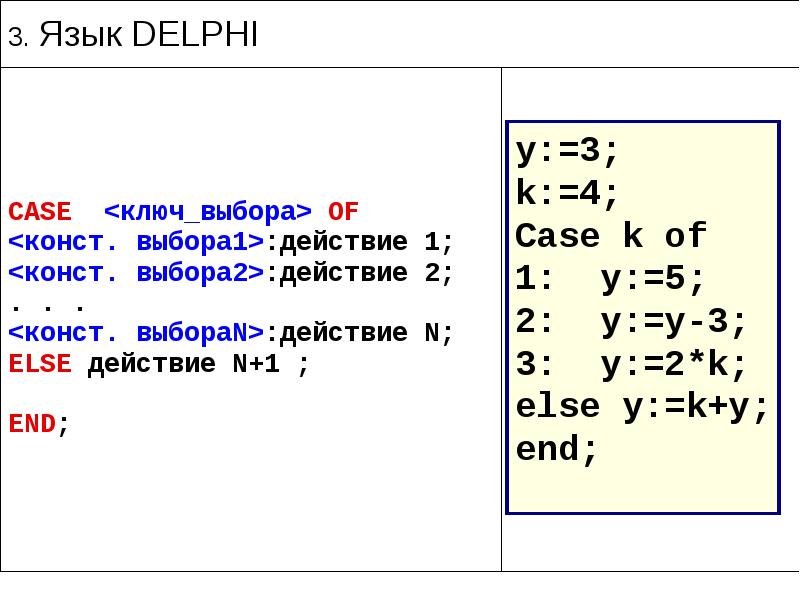The height and width of the screenshot is (600, 800).
Task: Click the case branch "2: y:=y-3;"
Action: tap(632, 322)
